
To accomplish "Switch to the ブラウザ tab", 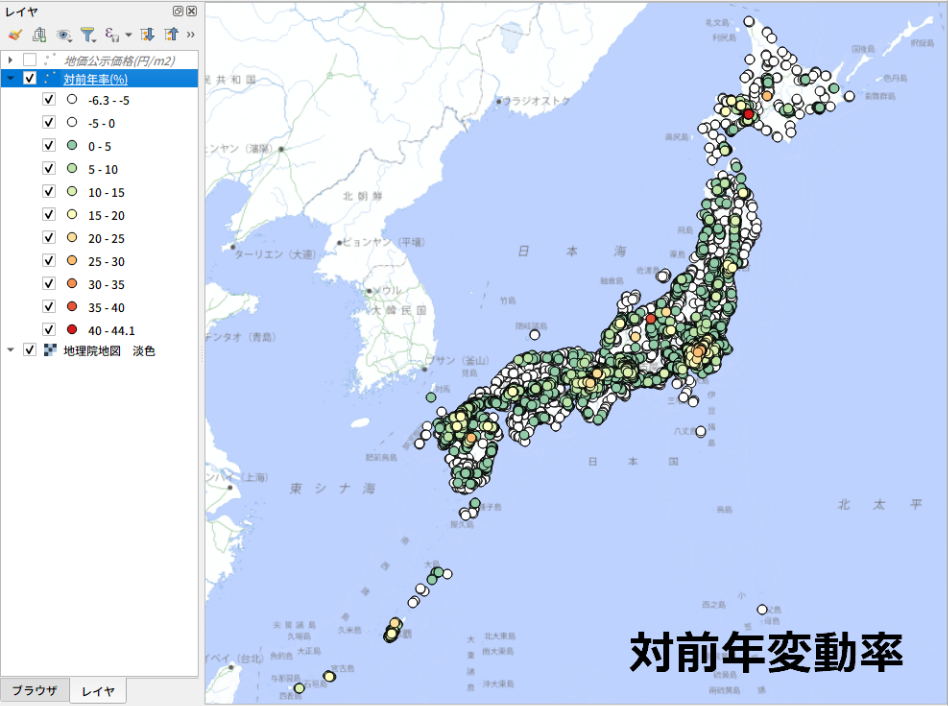I will pos(34,691).
